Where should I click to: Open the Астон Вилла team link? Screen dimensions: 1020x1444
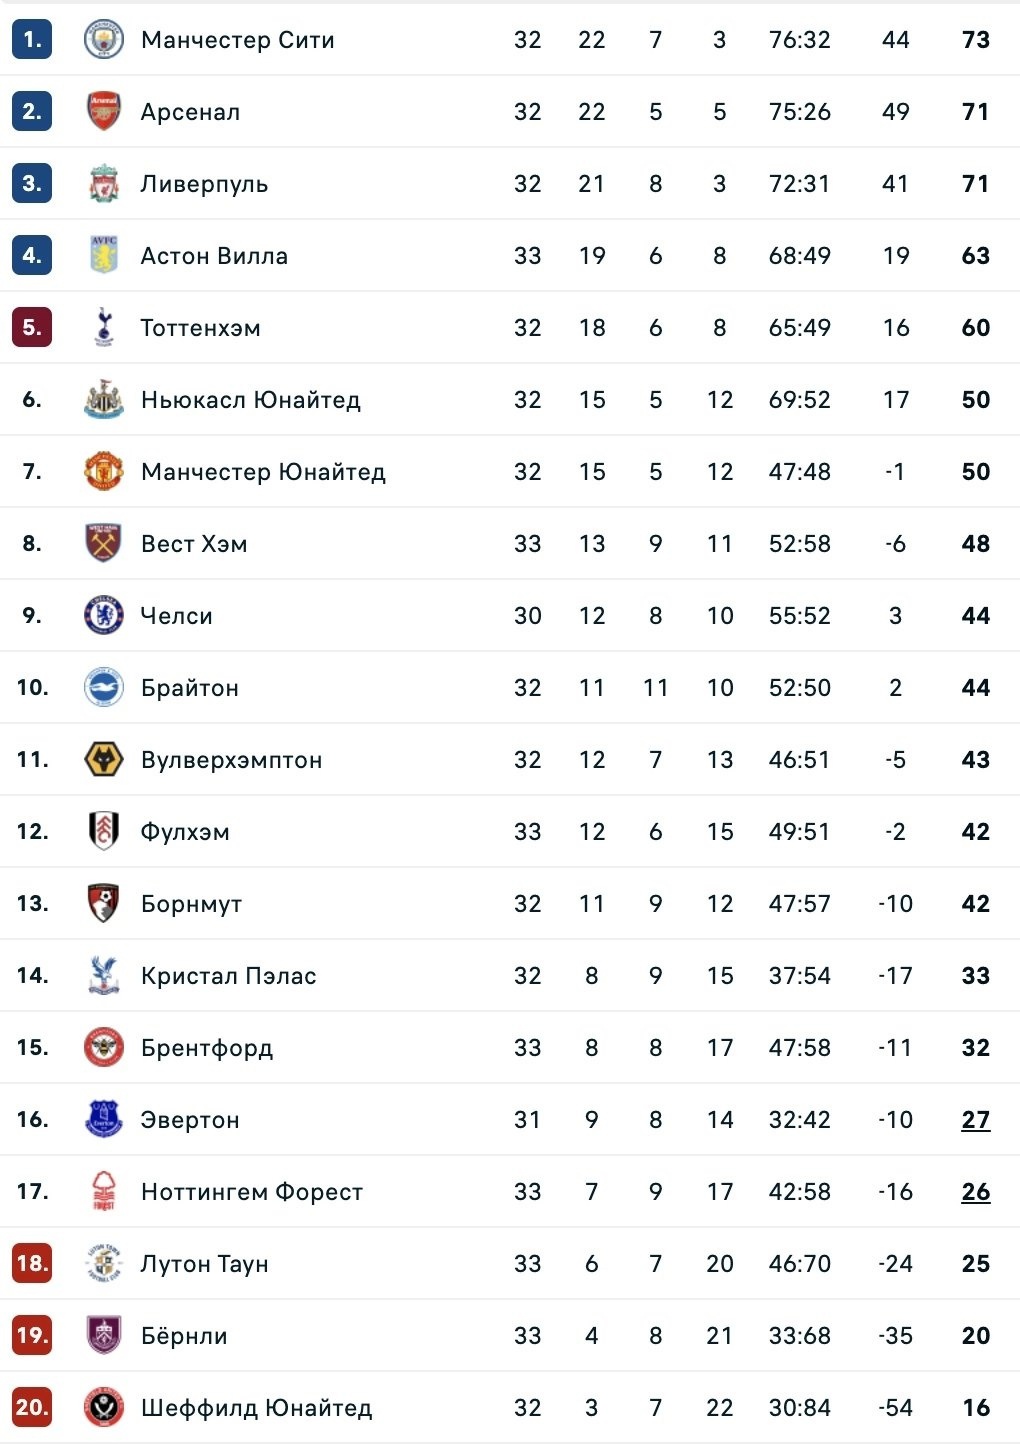[214, 256]
